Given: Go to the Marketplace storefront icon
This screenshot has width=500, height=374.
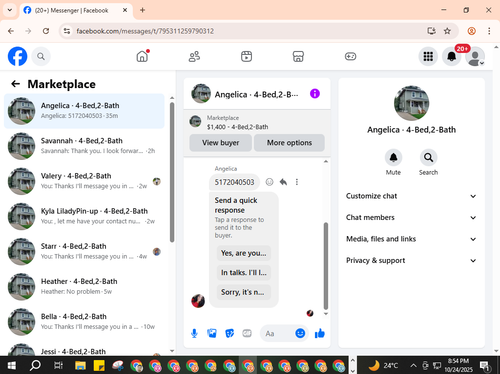Looking at the screenshot, I should click(x=298, y=56).
